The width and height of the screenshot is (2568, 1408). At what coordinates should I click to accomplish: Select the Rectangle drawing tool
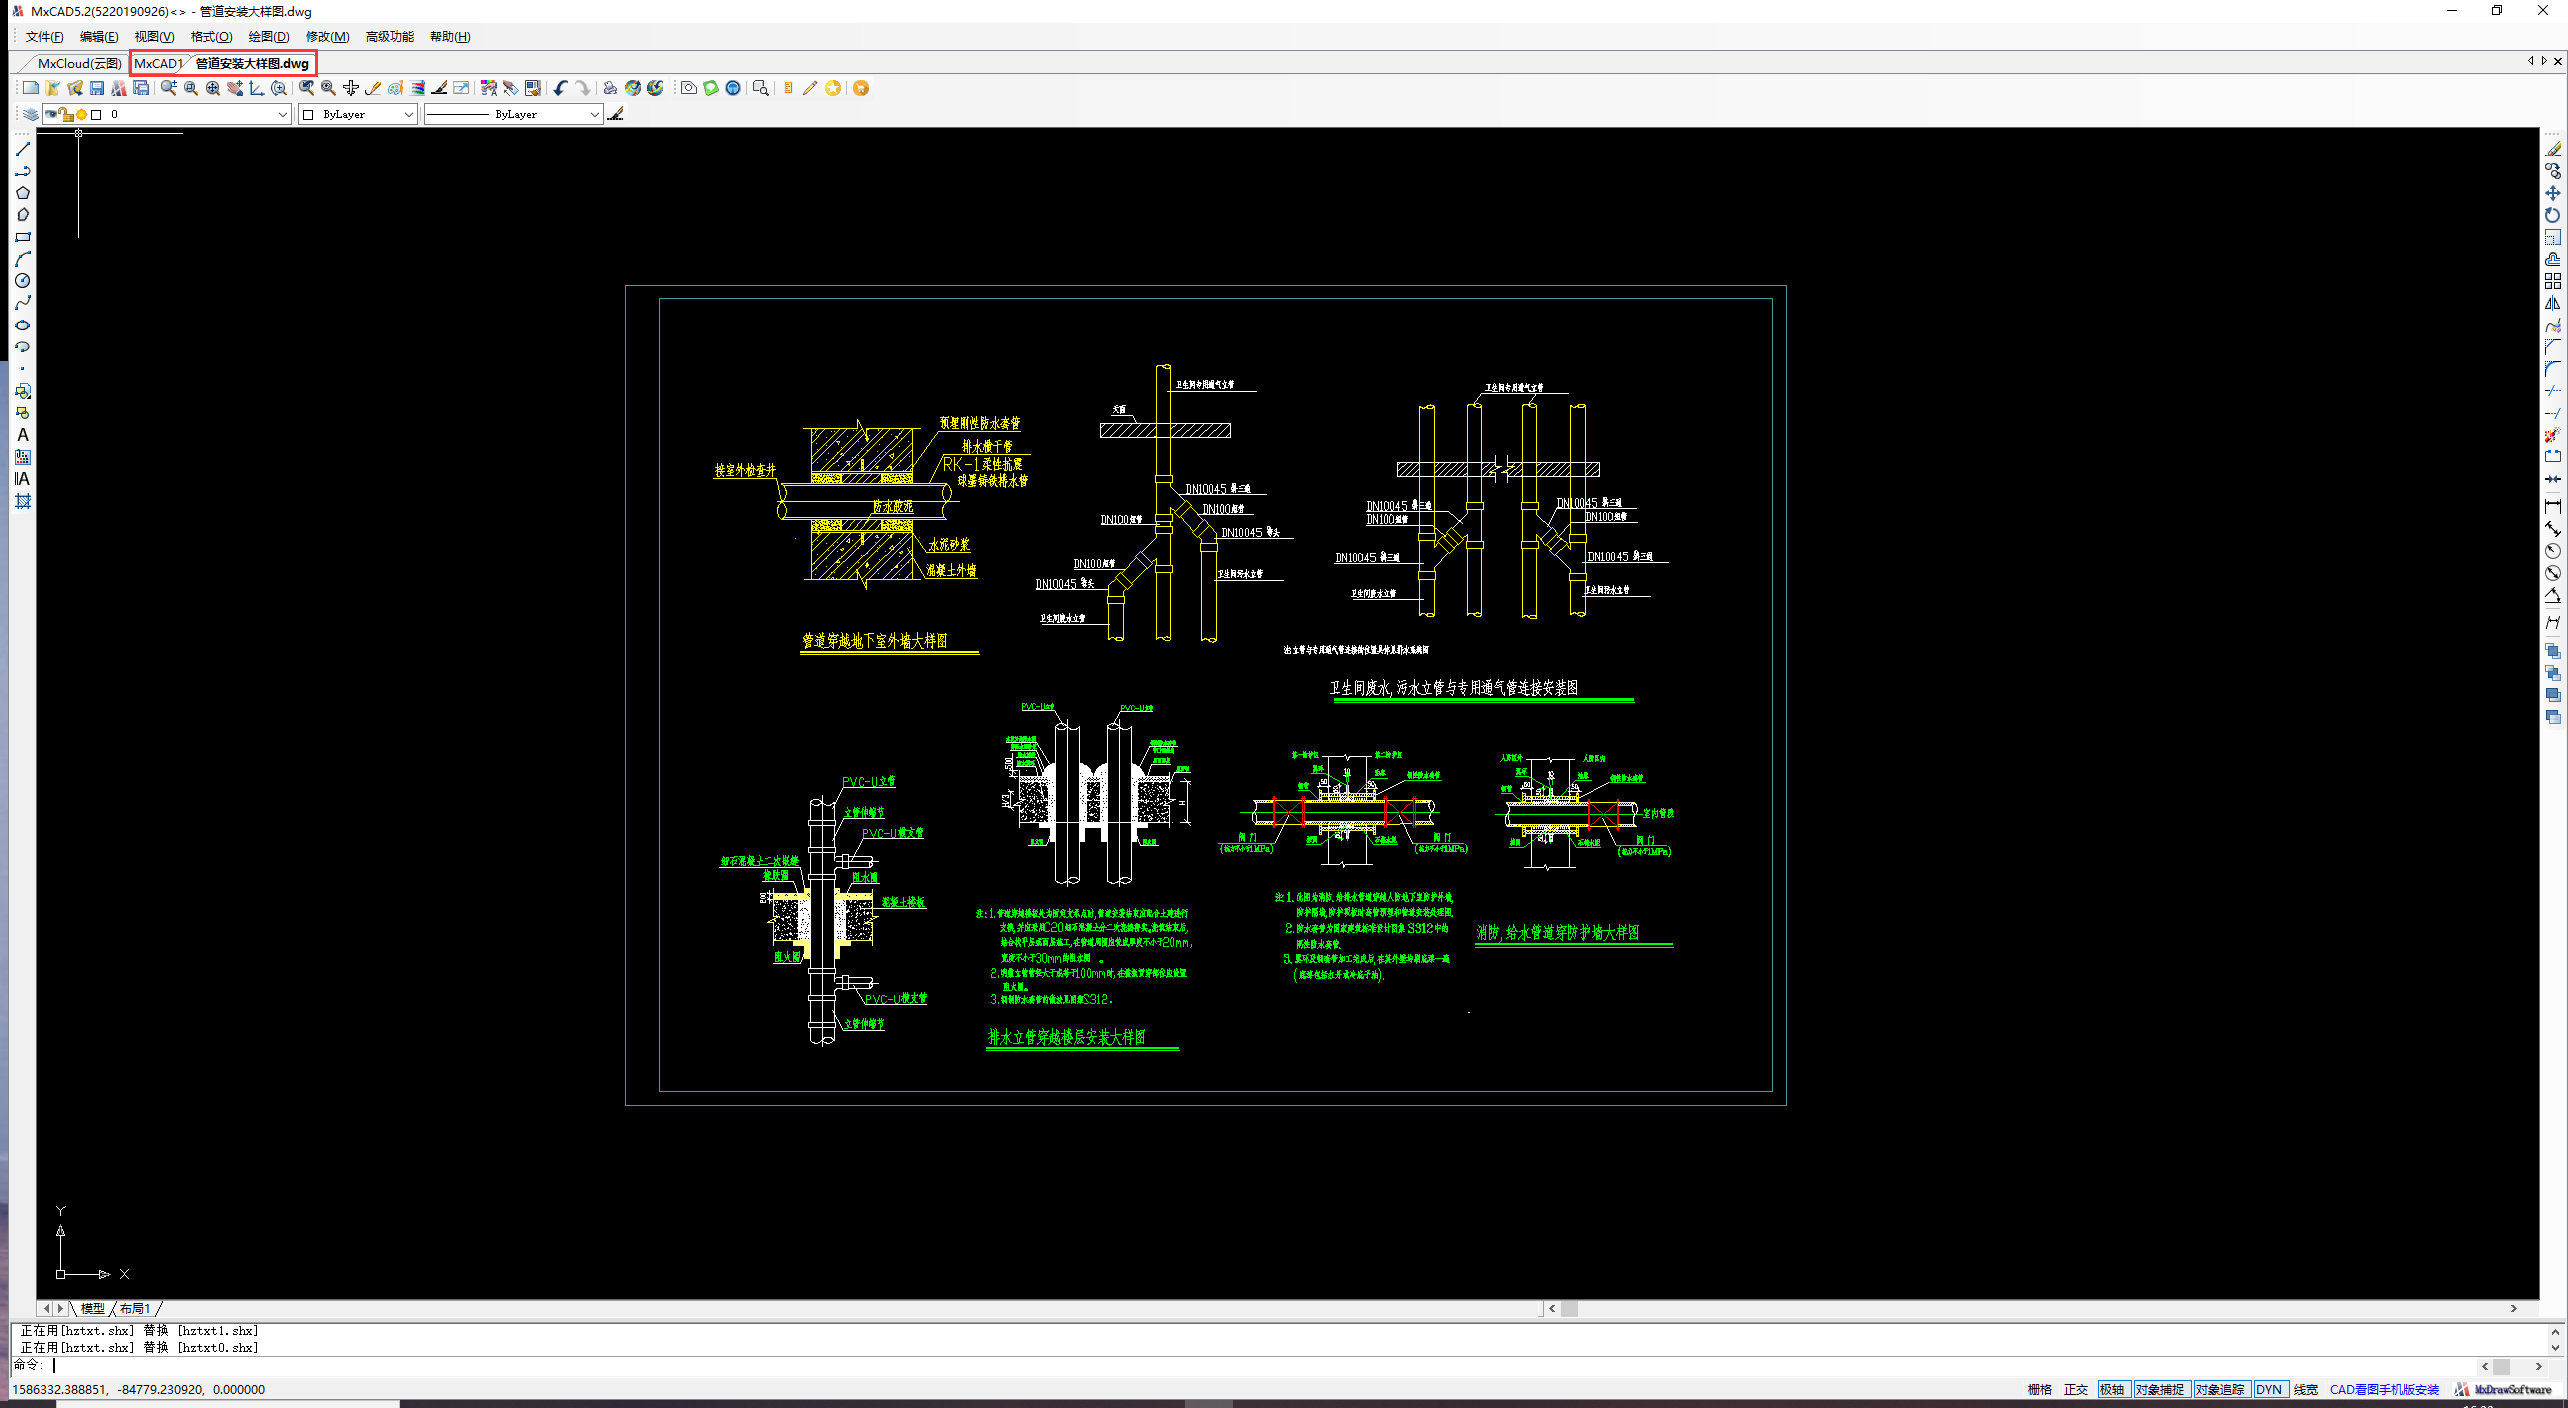point(23,237)
